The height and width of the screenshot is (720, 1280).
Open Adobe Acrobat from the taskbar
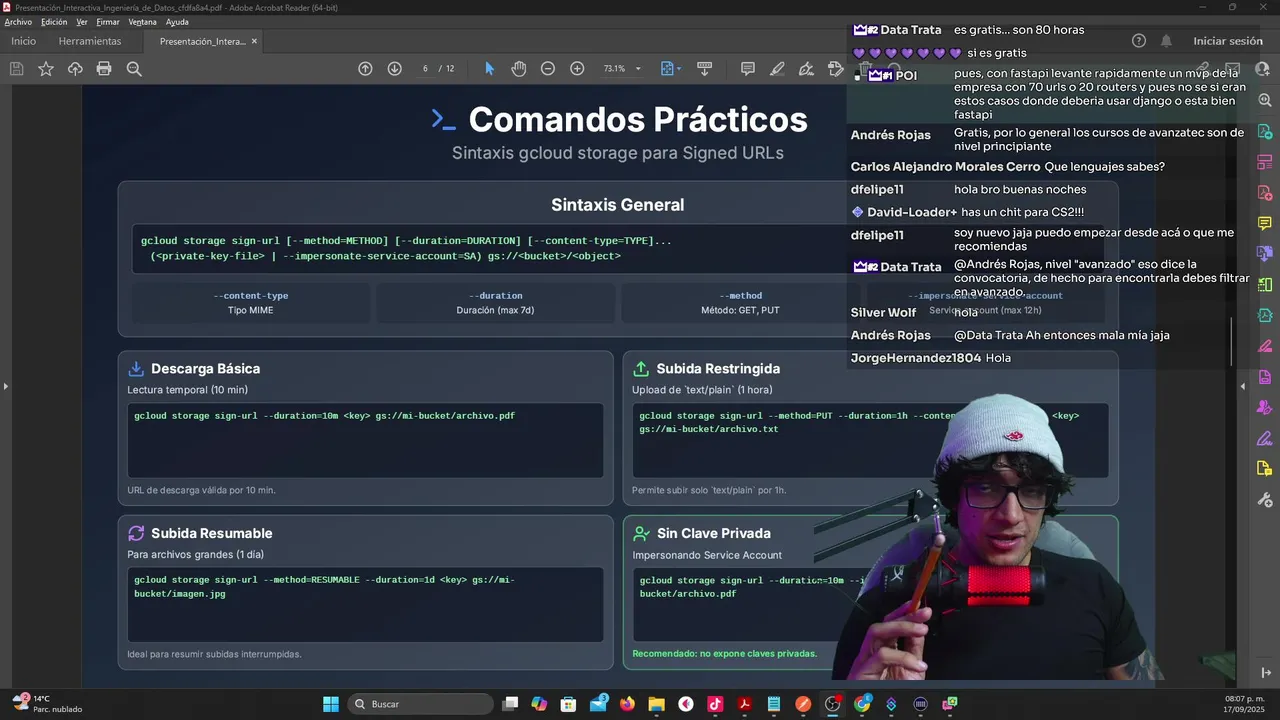pos(744,704)
